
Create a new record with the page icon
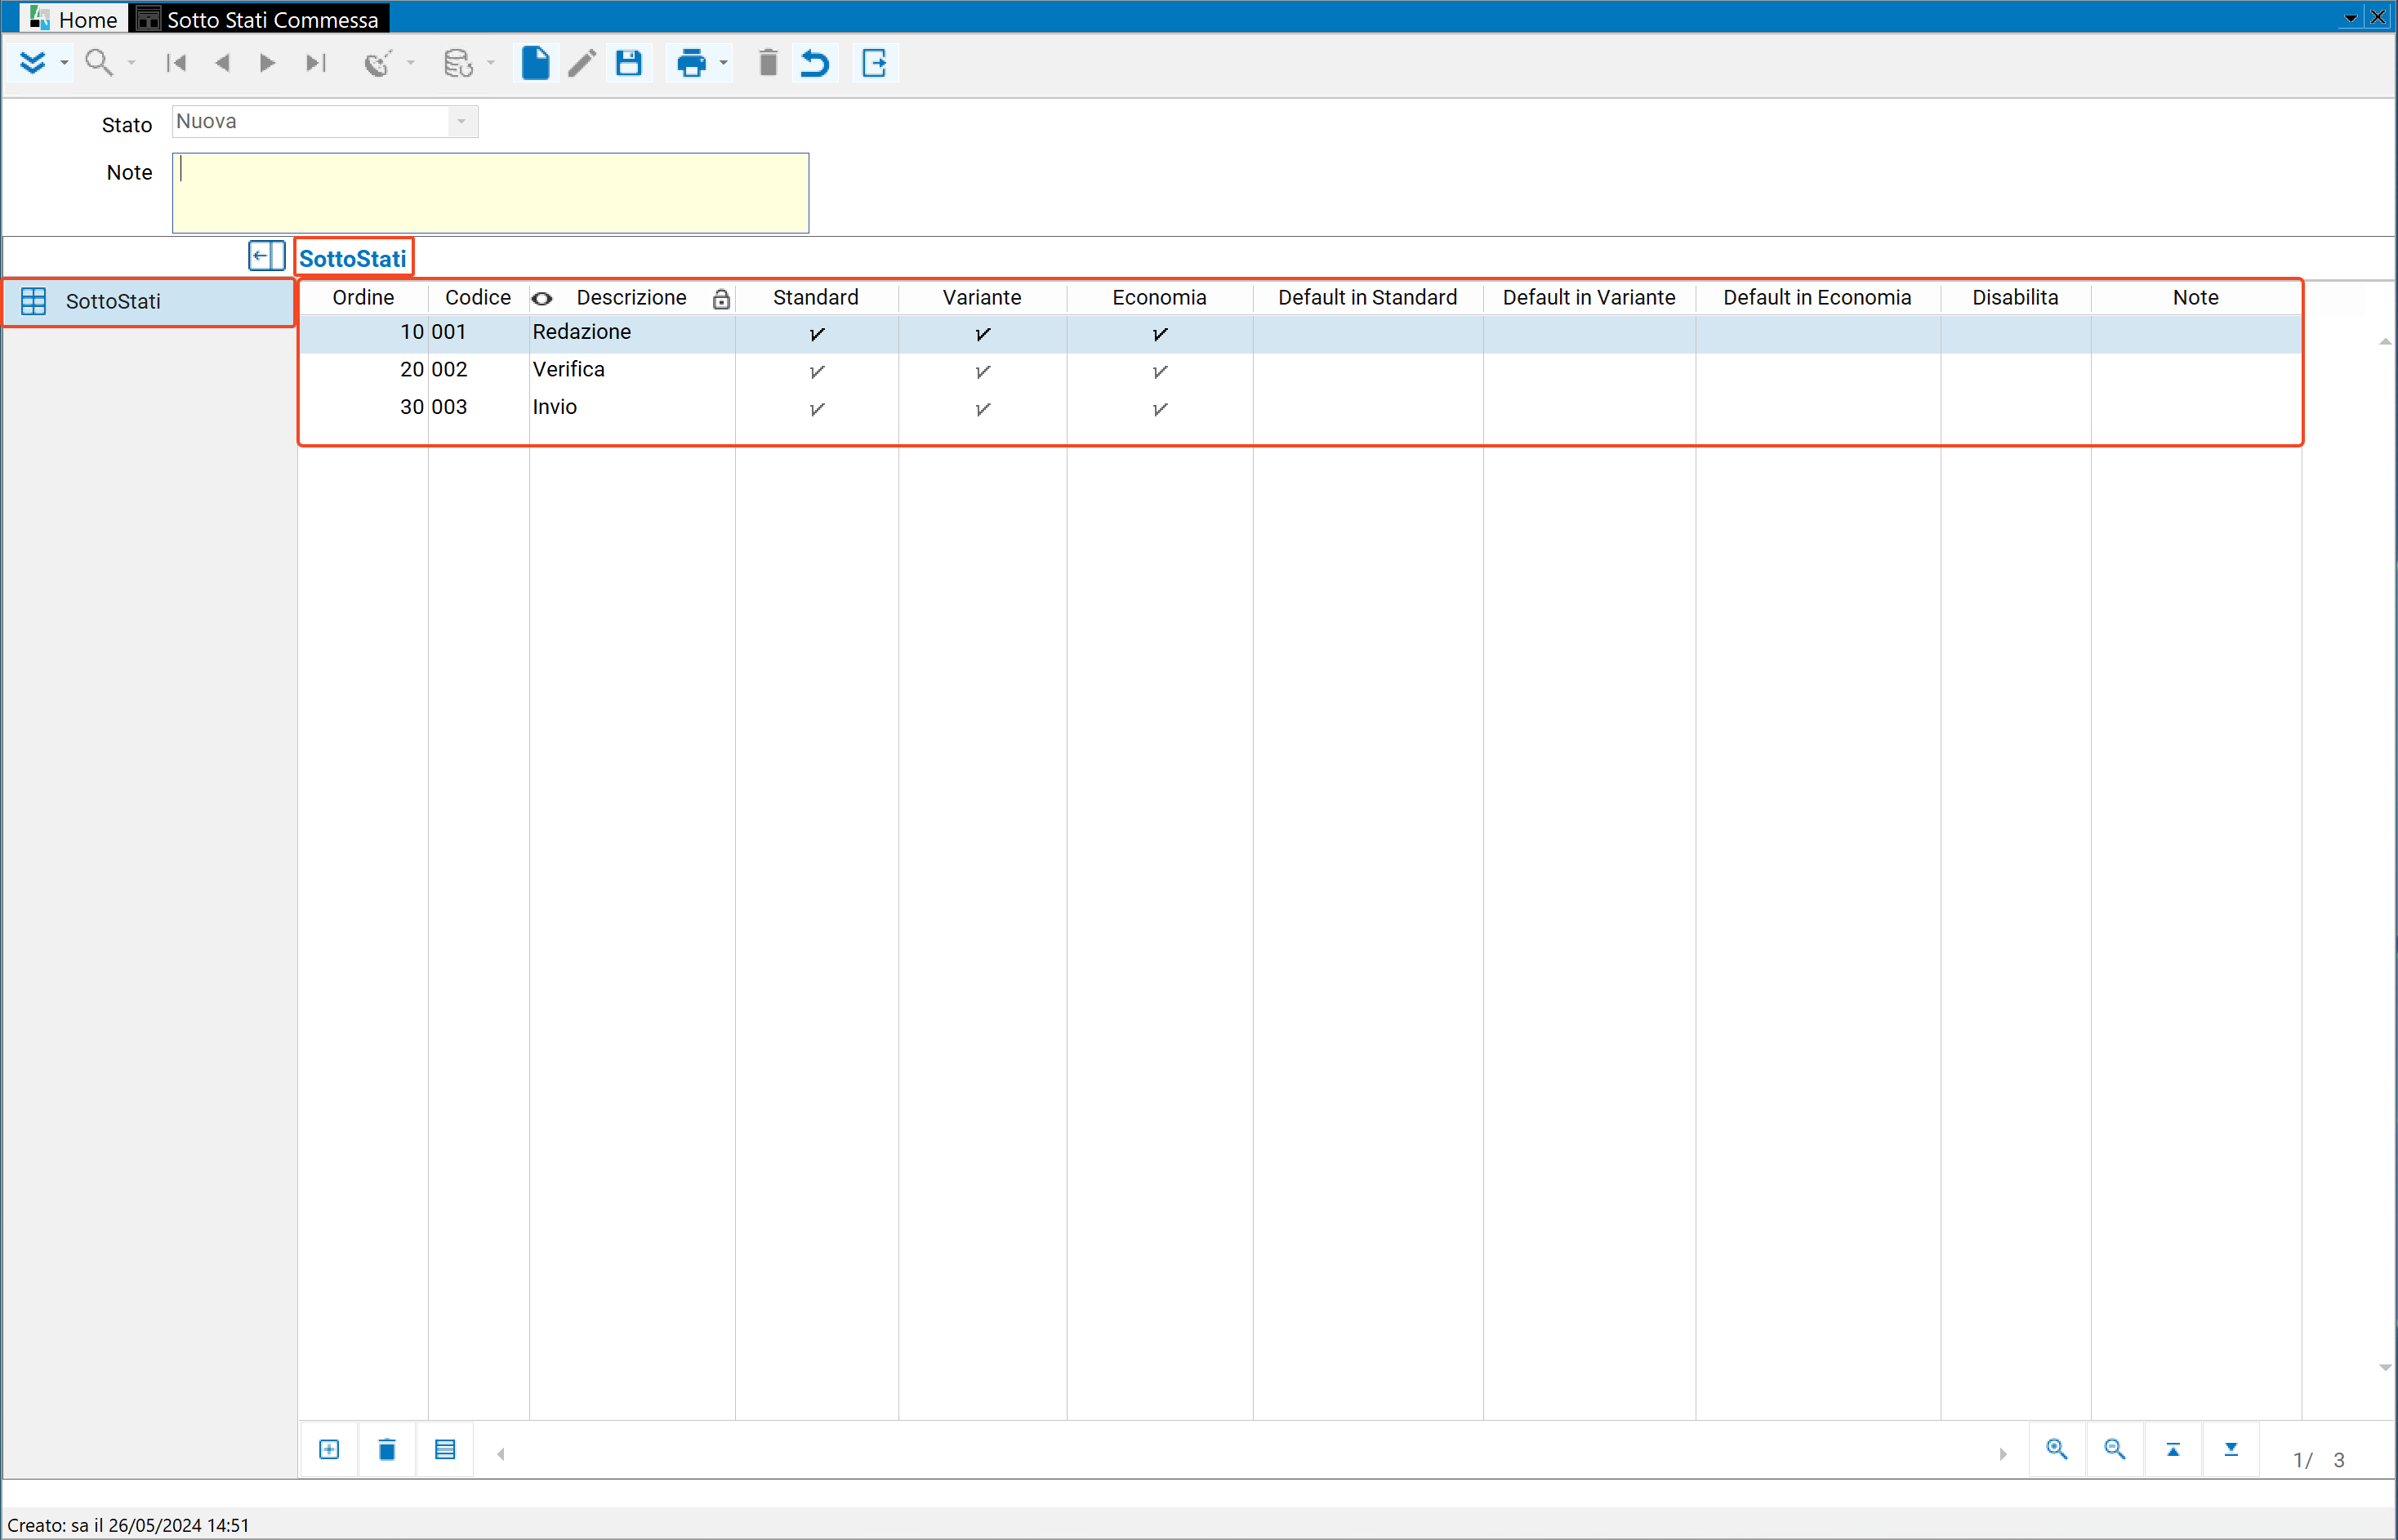pyautogui.click(x=535, y=63)
